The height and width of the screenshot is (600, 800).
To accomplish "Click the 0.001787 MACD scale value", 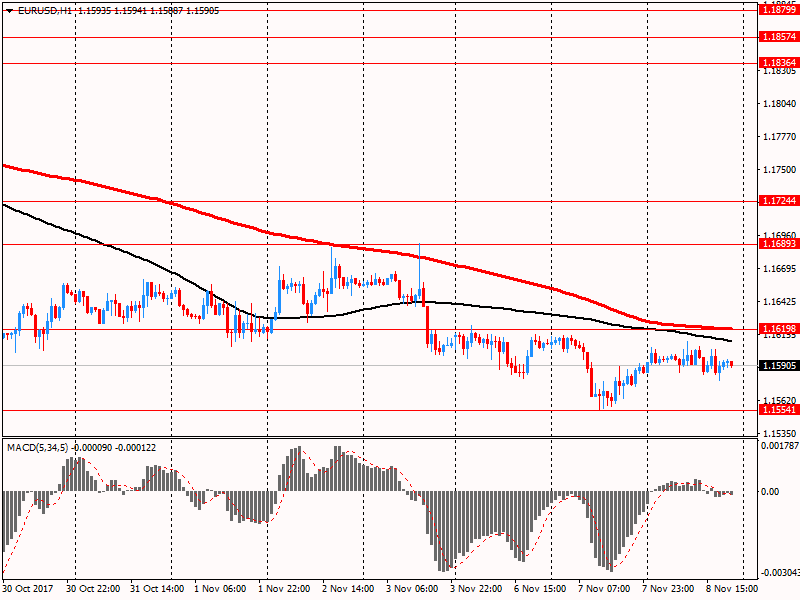I will pyautogui.click(x=780, y=445).
